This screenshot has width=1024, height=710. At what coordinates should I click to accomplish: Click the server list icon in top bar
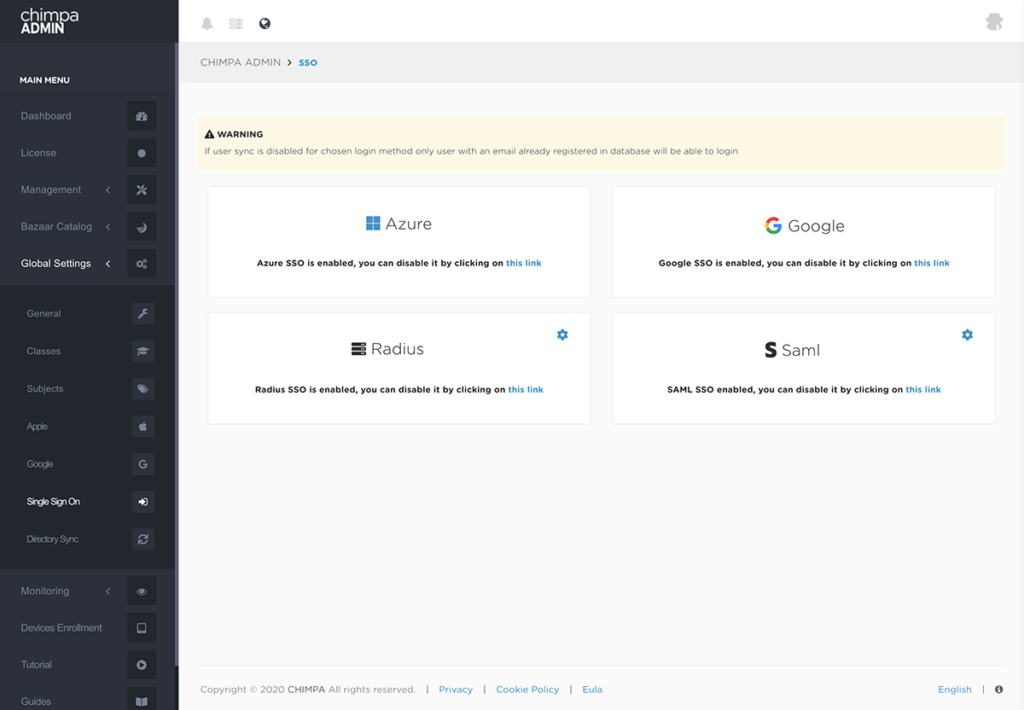[x=236, y=24]
